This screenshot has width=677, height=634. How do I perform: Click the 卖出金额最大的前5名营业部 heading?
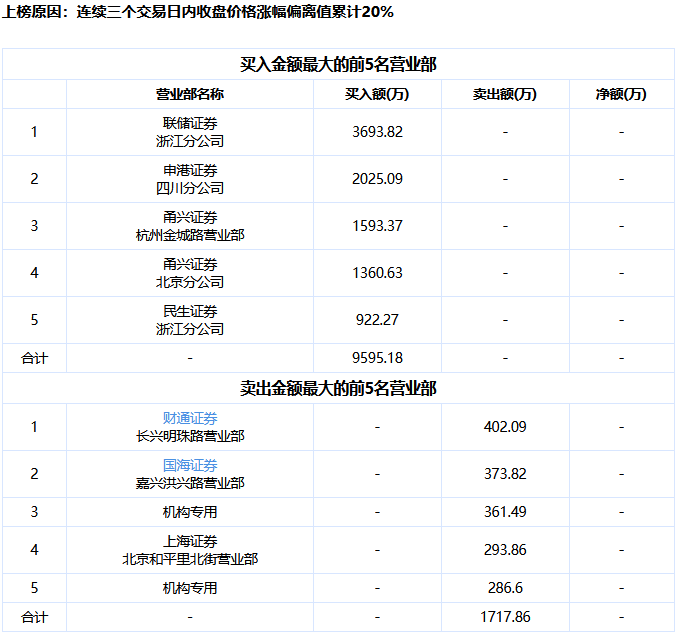338,388
